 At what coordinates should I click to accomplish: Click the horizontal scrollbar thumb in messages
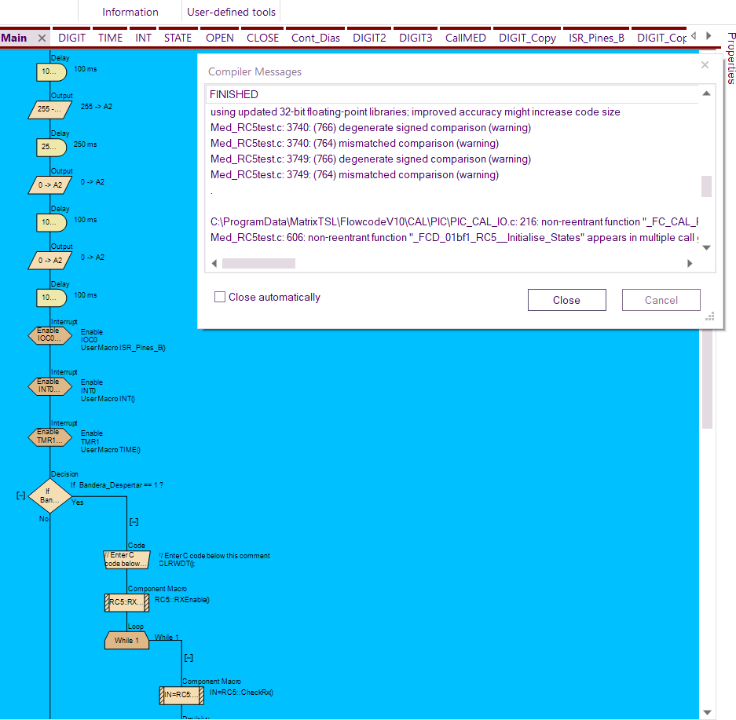(259, 263)
